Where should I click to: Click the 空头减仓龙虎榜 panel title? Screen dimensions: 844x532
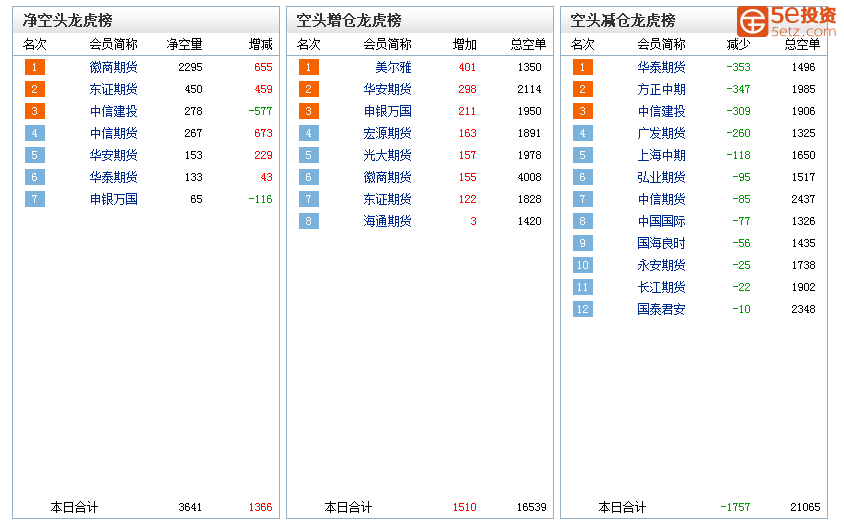[x=623, y=20]
